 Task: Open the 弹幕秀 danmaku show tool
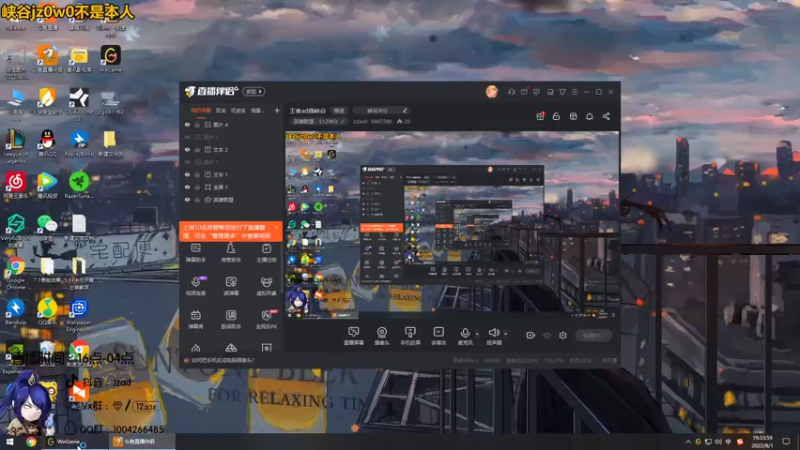point(195,319)
